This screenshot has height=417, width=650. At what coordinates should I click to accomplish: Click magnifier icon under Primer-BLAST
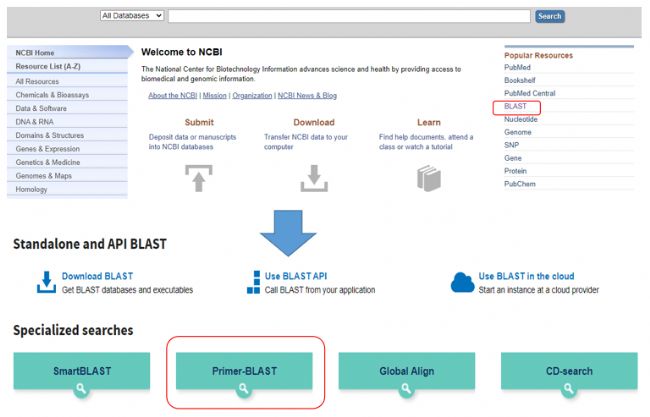tap(244, 389)
